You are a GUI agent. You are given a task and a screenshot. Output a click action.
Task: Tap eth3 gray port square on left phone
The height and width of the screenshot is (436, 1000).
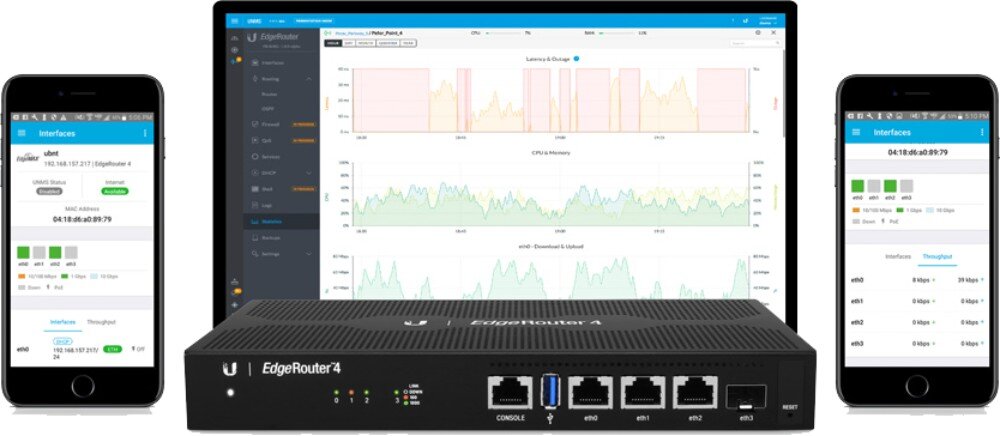71,252
